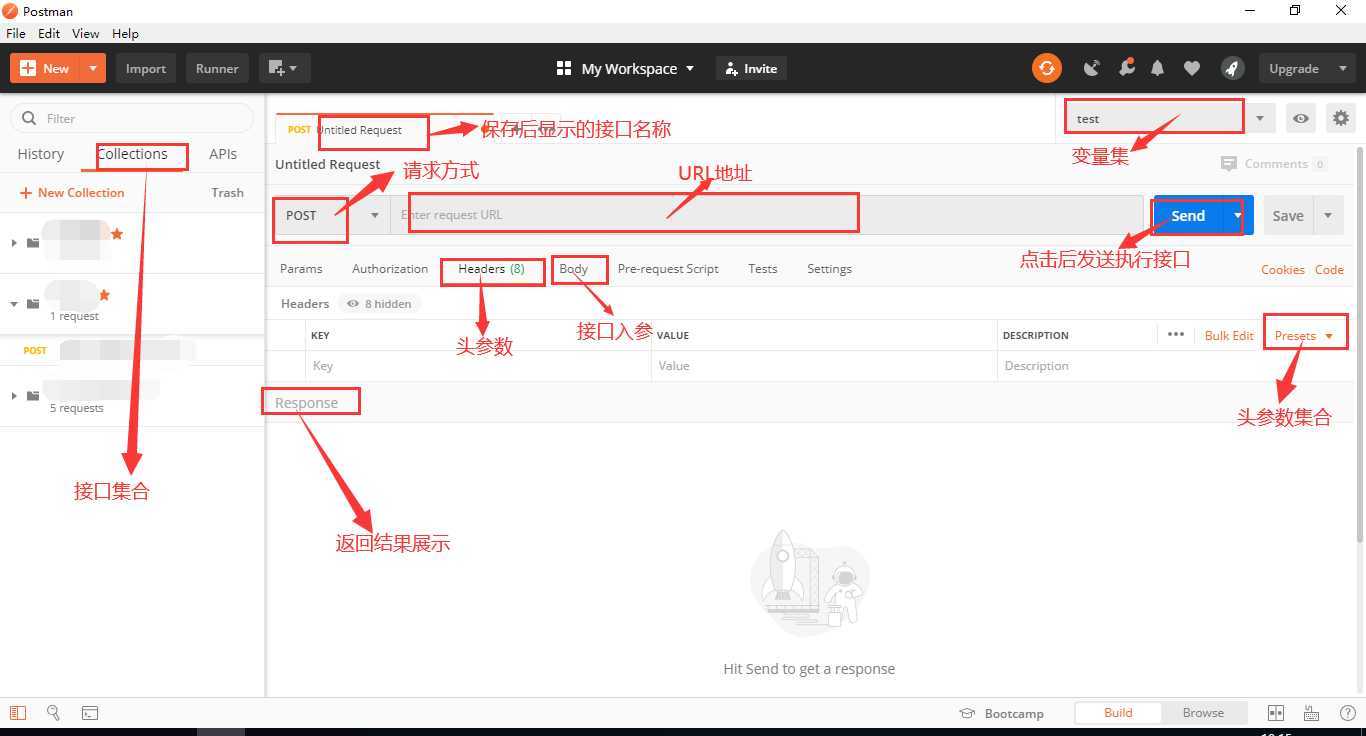Viewport: 1366px width, 736px height.
Task: Open the Runner
Action: 217,68
